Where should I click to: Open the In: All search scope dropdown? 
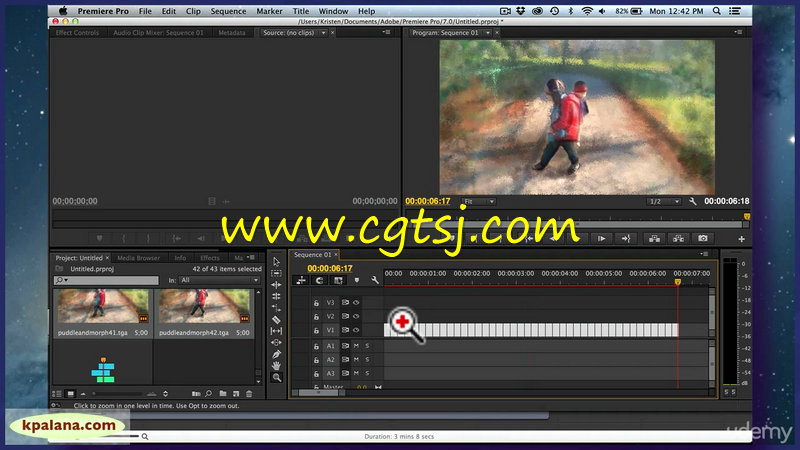(x=219, y=280)
